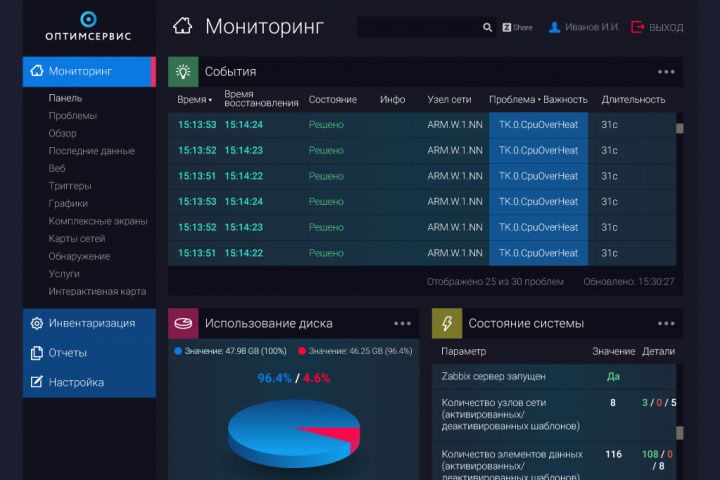720x480 pixels.
Task: Click the lightning icon of Состояние системы panel
Action: [x=447, y=323]
